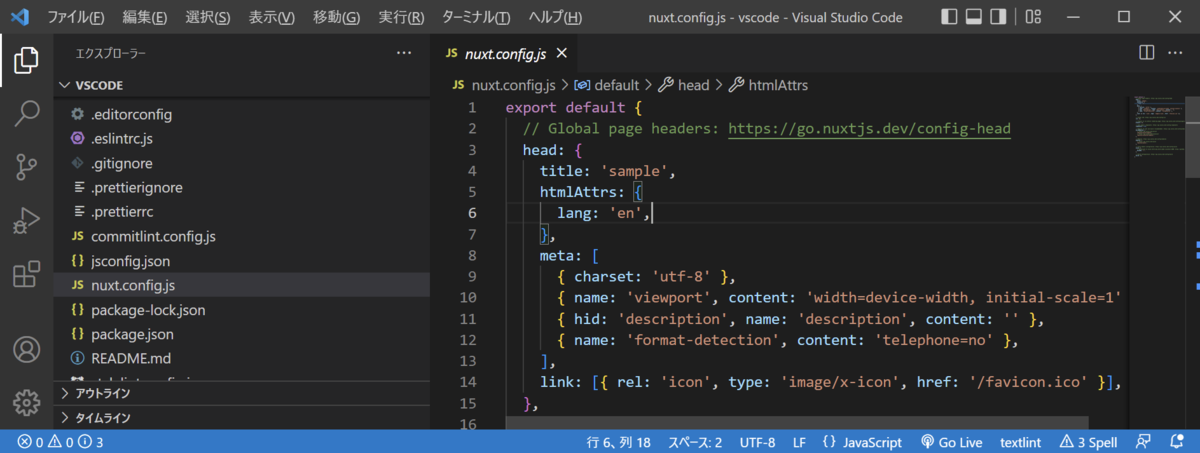Open .eslintrc.js file
The image size is (1200, 453).
[x=242, y=139]
